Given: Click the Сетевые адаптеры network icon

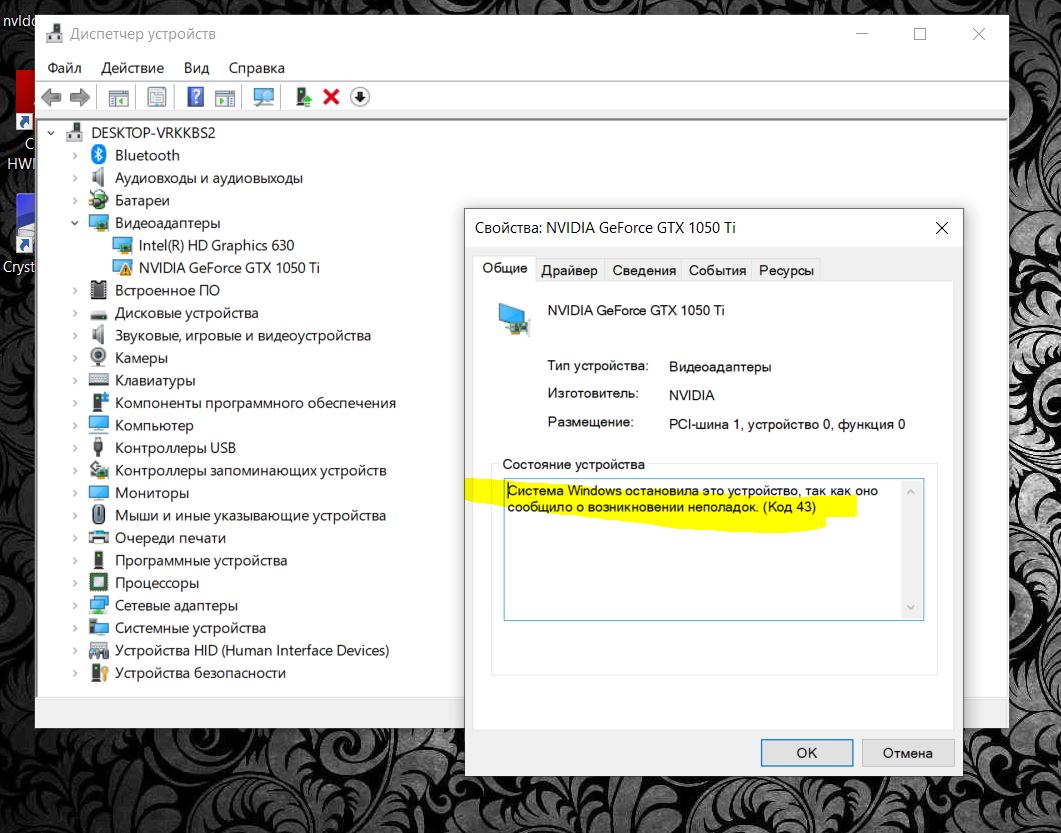Looking at the screenshot, I should click(99, 604).
